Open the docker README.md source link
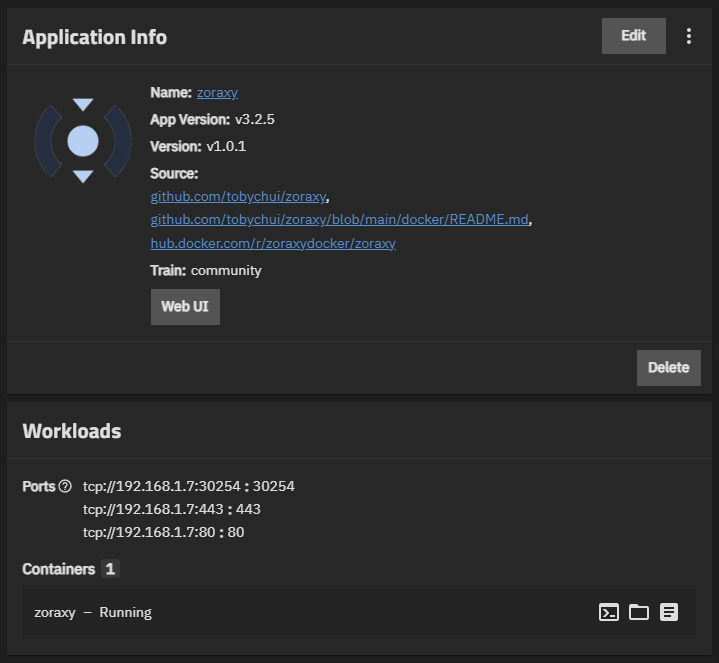The width and height of the screenshot is (719, 663). click(x=340, y=219)
